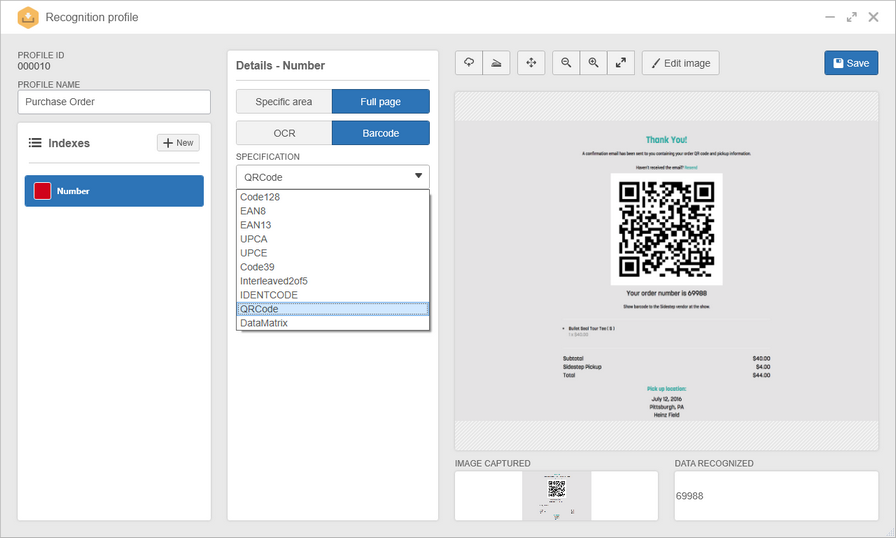Select the move/pan tool icon
Viewport: 896px width, 538px height.
point(531,63)
